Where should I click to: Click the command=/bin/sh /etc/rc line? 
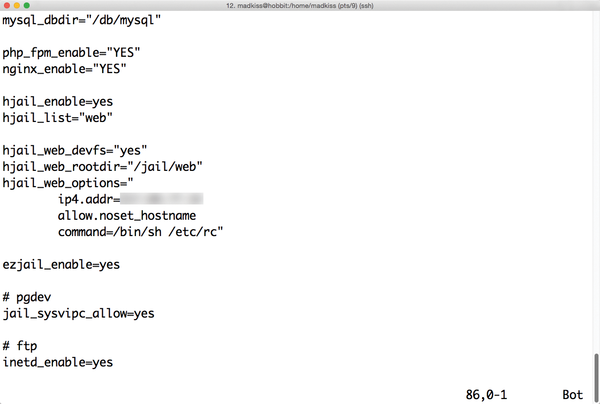(x=140, y=232)
